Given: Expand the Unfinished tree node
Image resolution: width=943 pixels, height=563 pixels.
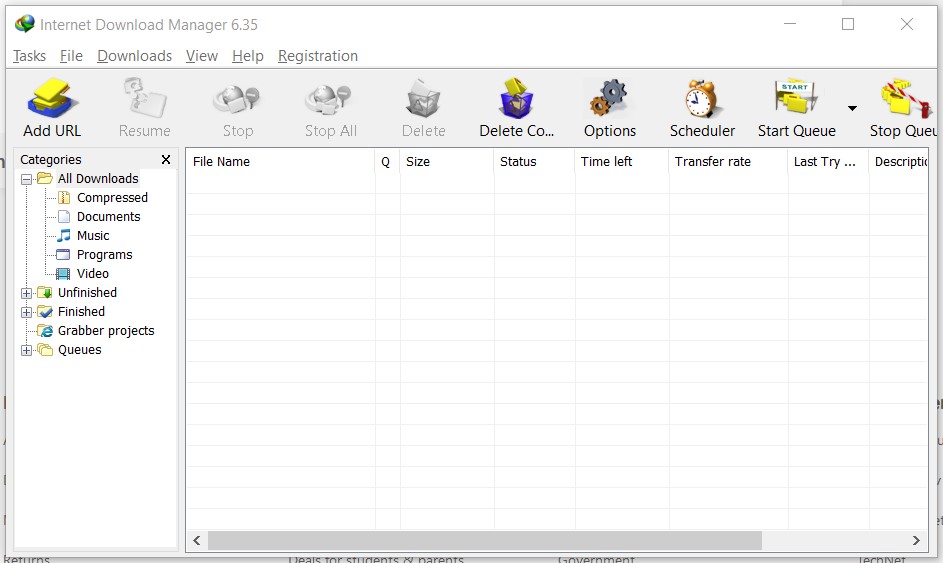Looking at the screenshot, I should tap(26, 294).
